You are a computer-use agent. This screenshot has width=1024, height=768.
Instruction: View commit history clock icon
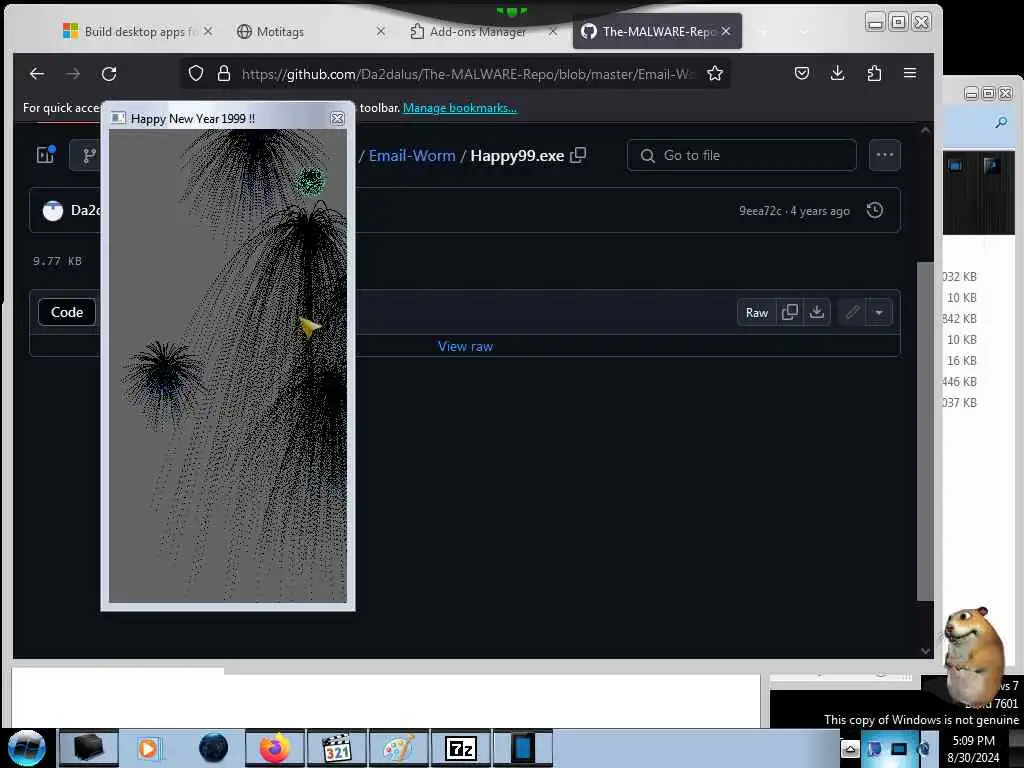(874, 210)
